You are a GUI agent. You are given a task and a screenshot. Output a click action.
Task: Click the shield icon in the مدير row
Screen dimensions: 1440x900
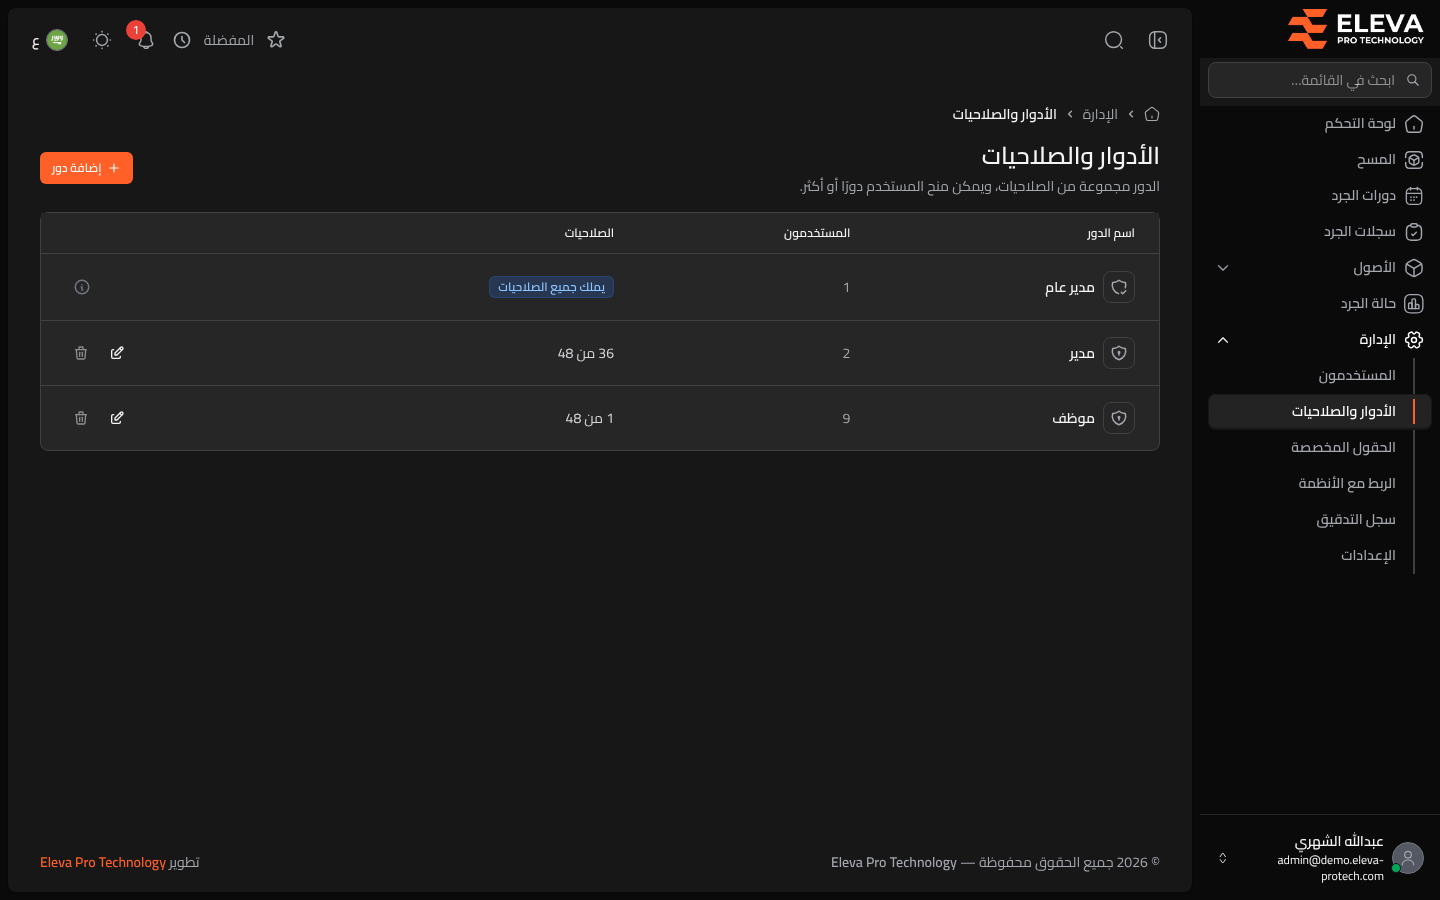(x=1119, y=353)
